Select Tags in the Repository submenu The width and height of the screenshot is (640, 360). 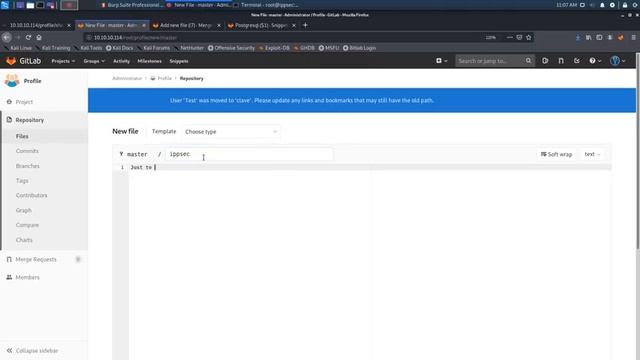[x=22, y=181]
